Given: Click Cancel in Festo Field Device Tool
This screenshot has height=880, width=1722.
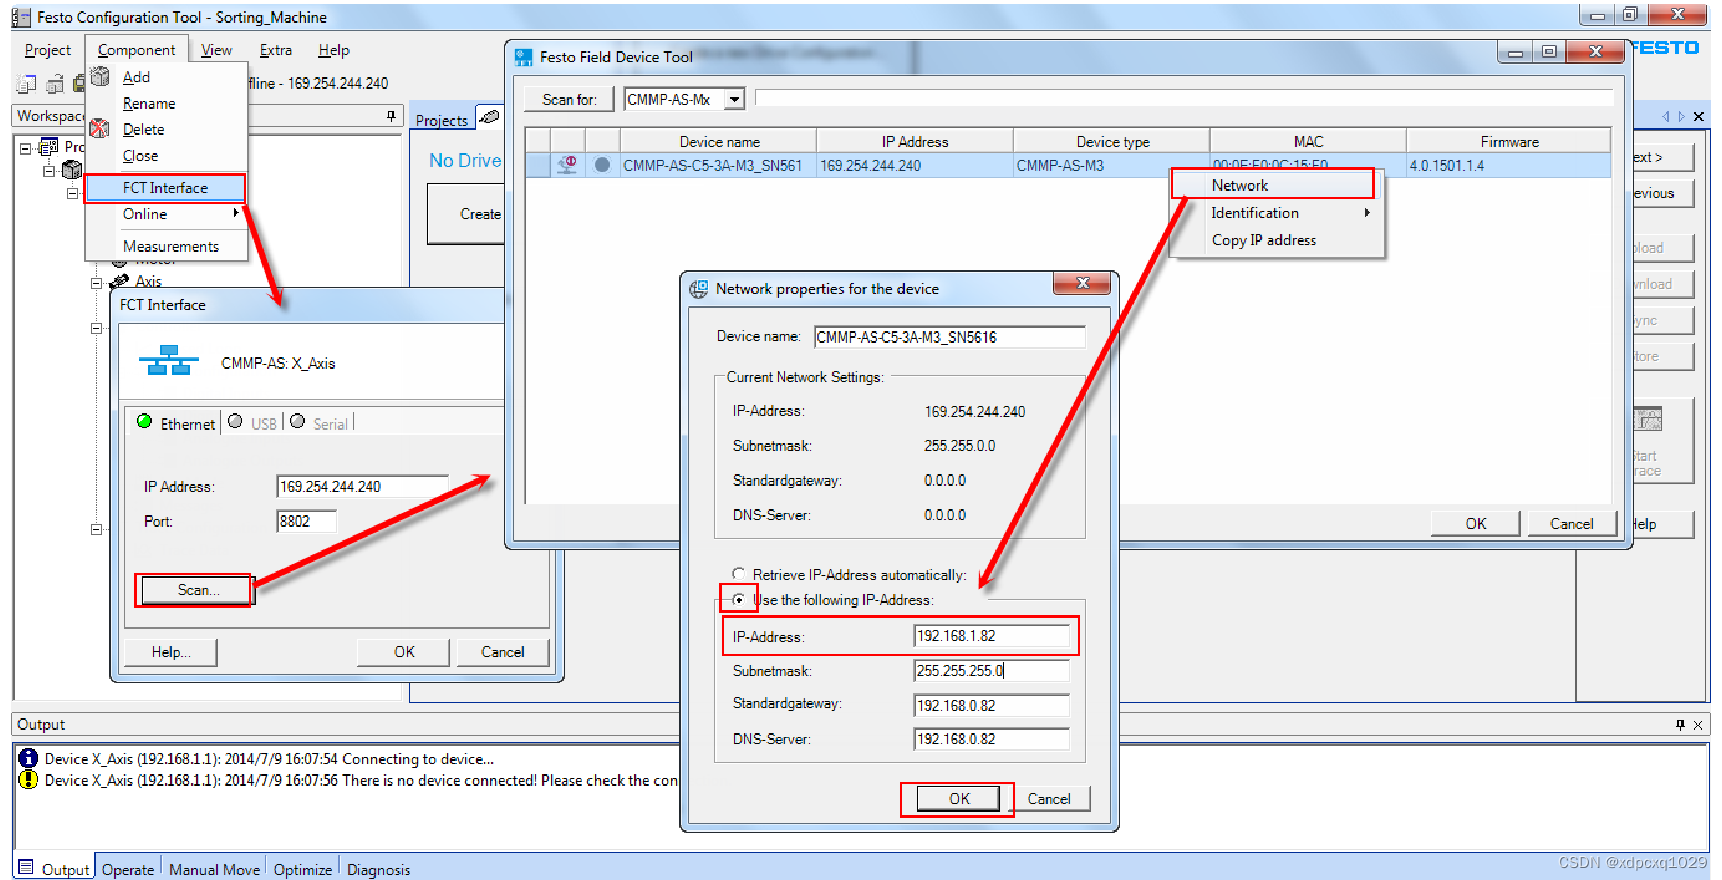Looking at the screenshot, I should tap(1571, 523).
